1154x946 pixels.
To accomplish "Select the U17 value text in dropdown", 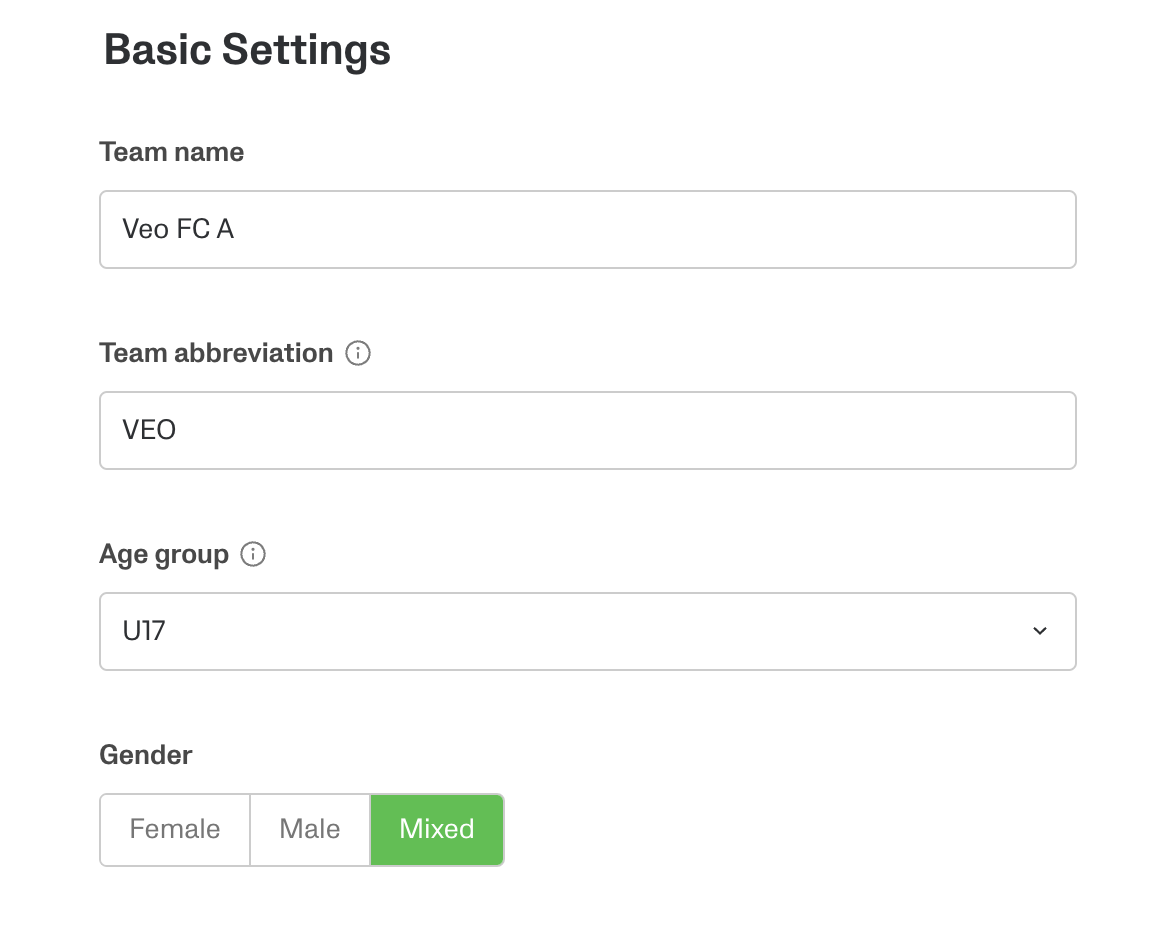I will (144, 631).
